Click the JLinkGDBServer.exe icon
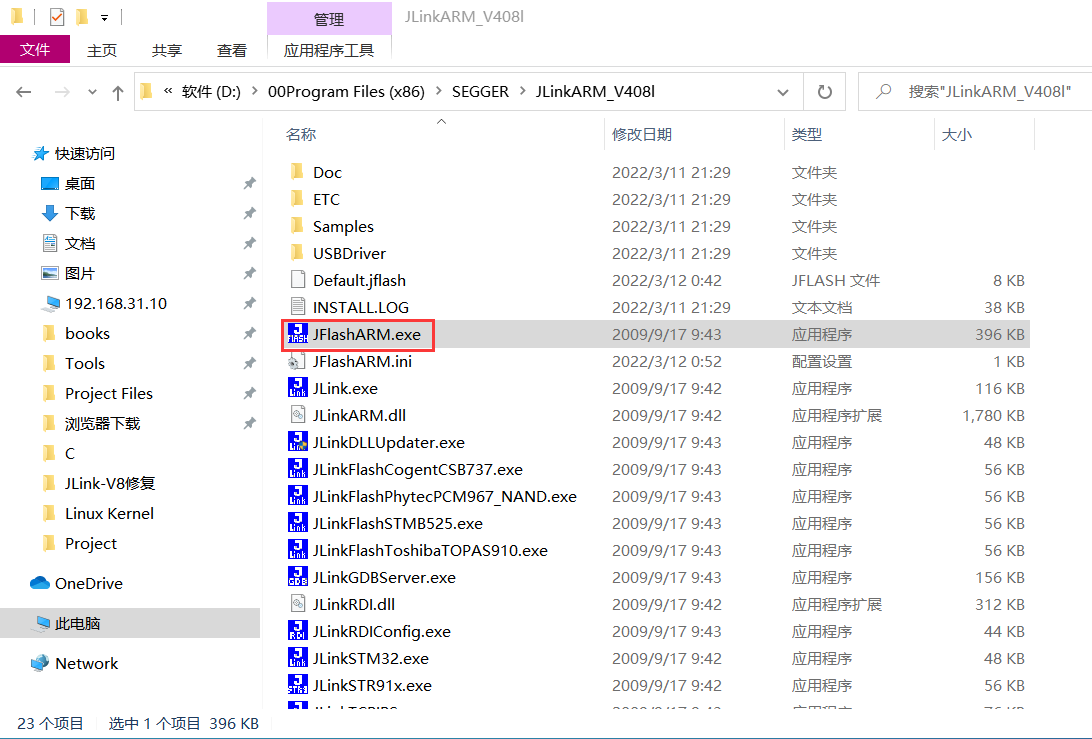Screen dimensions: 1092x739 pos(297,577)
